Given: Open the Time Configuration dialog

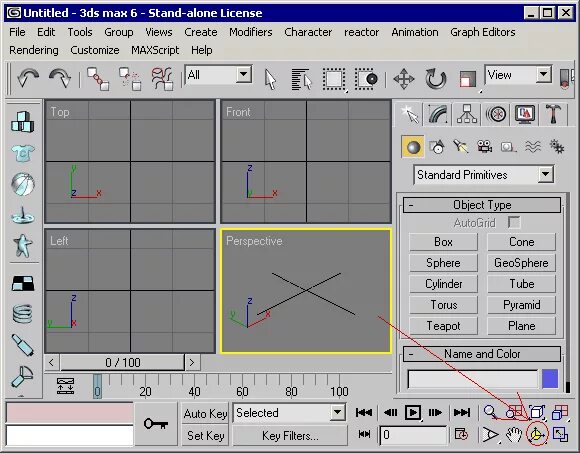Looking at the screenshot, I should [461, 434].
